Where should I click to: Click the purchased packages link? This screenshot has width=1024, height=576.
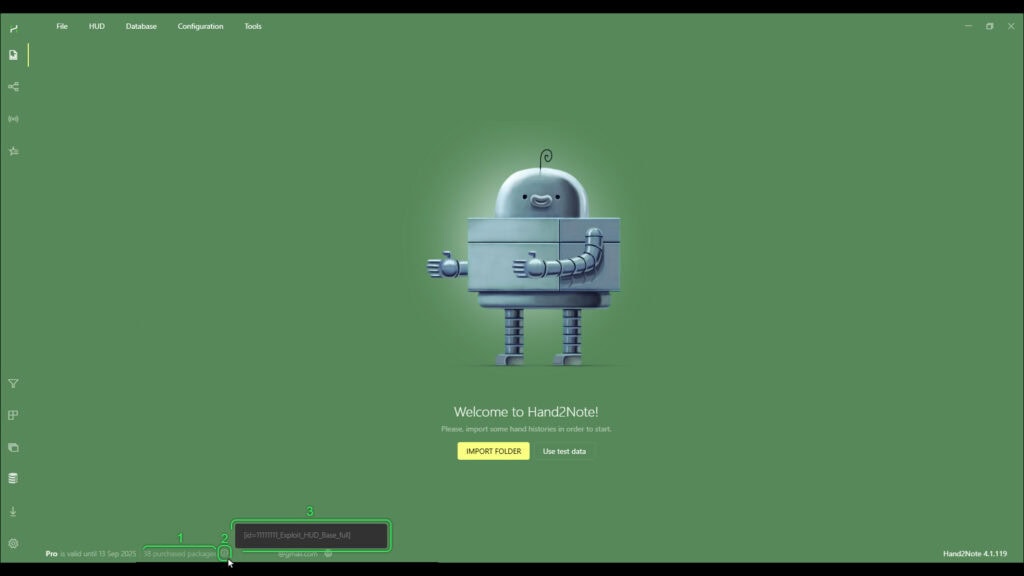click(179, 554)
